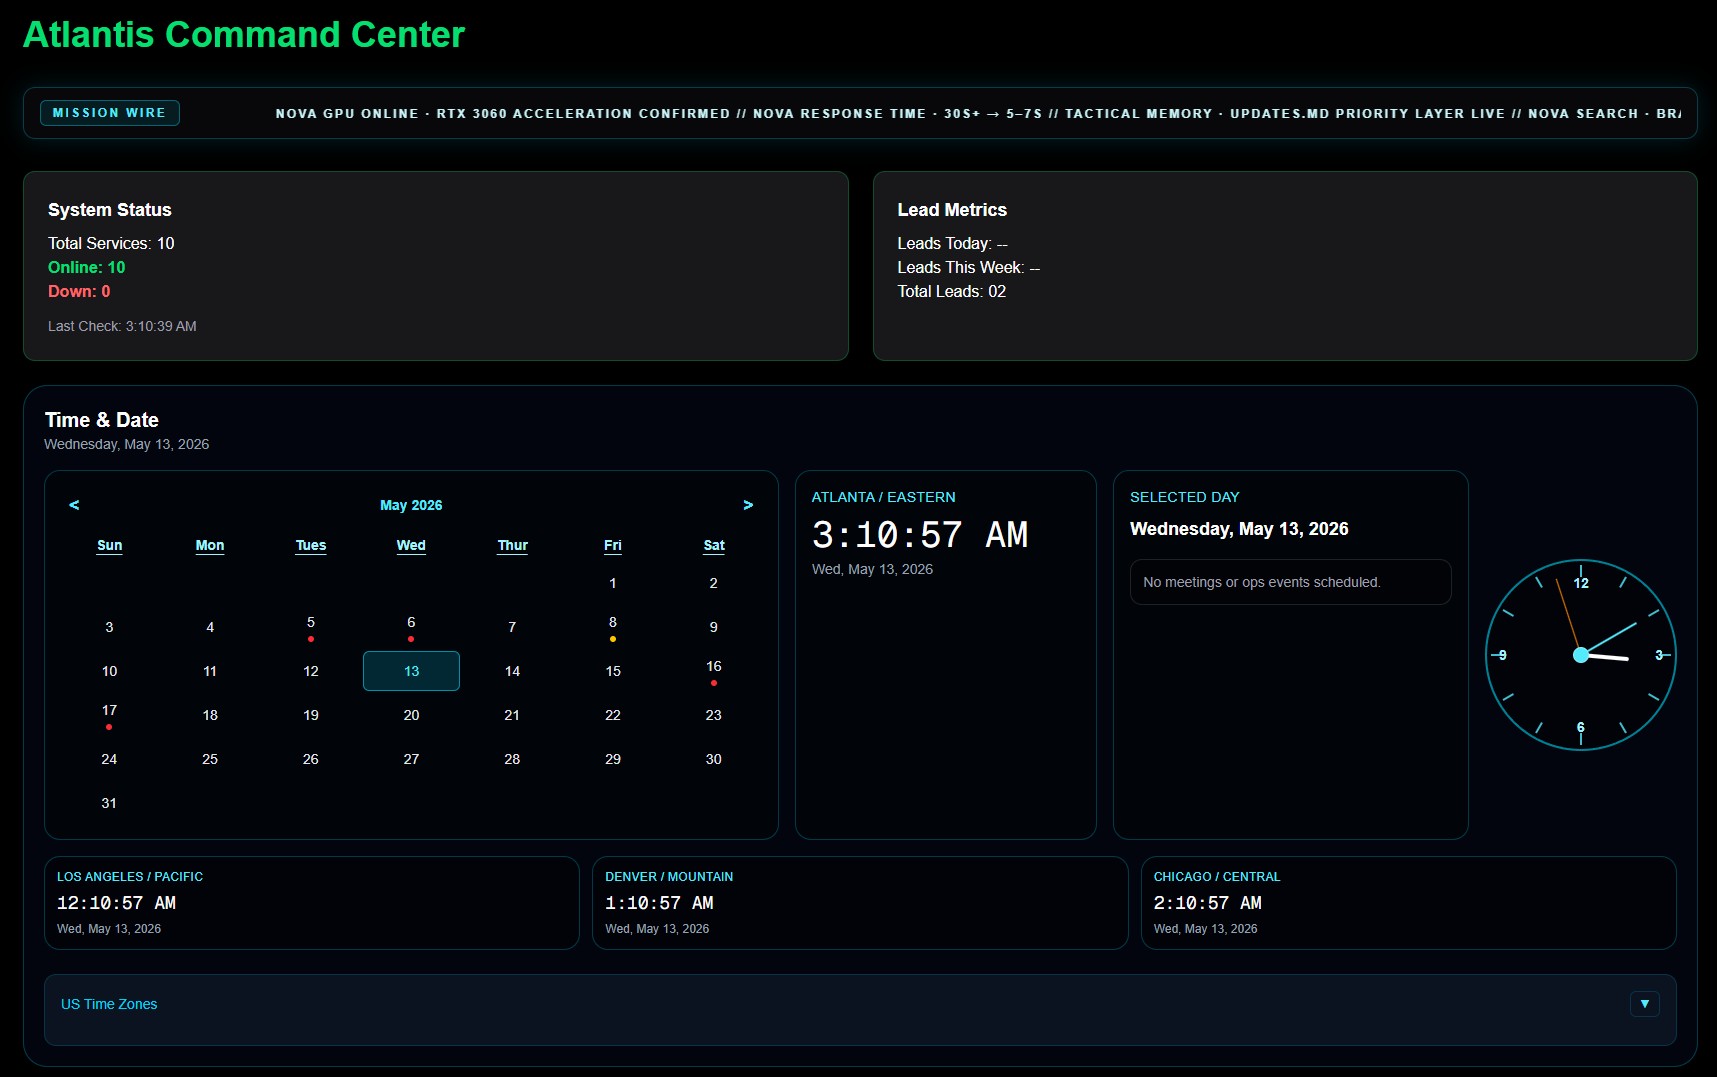This screenshot has width=1717, height=1077.
Task: Select May 14 on the calendar
Action: (x=512, y=671)
